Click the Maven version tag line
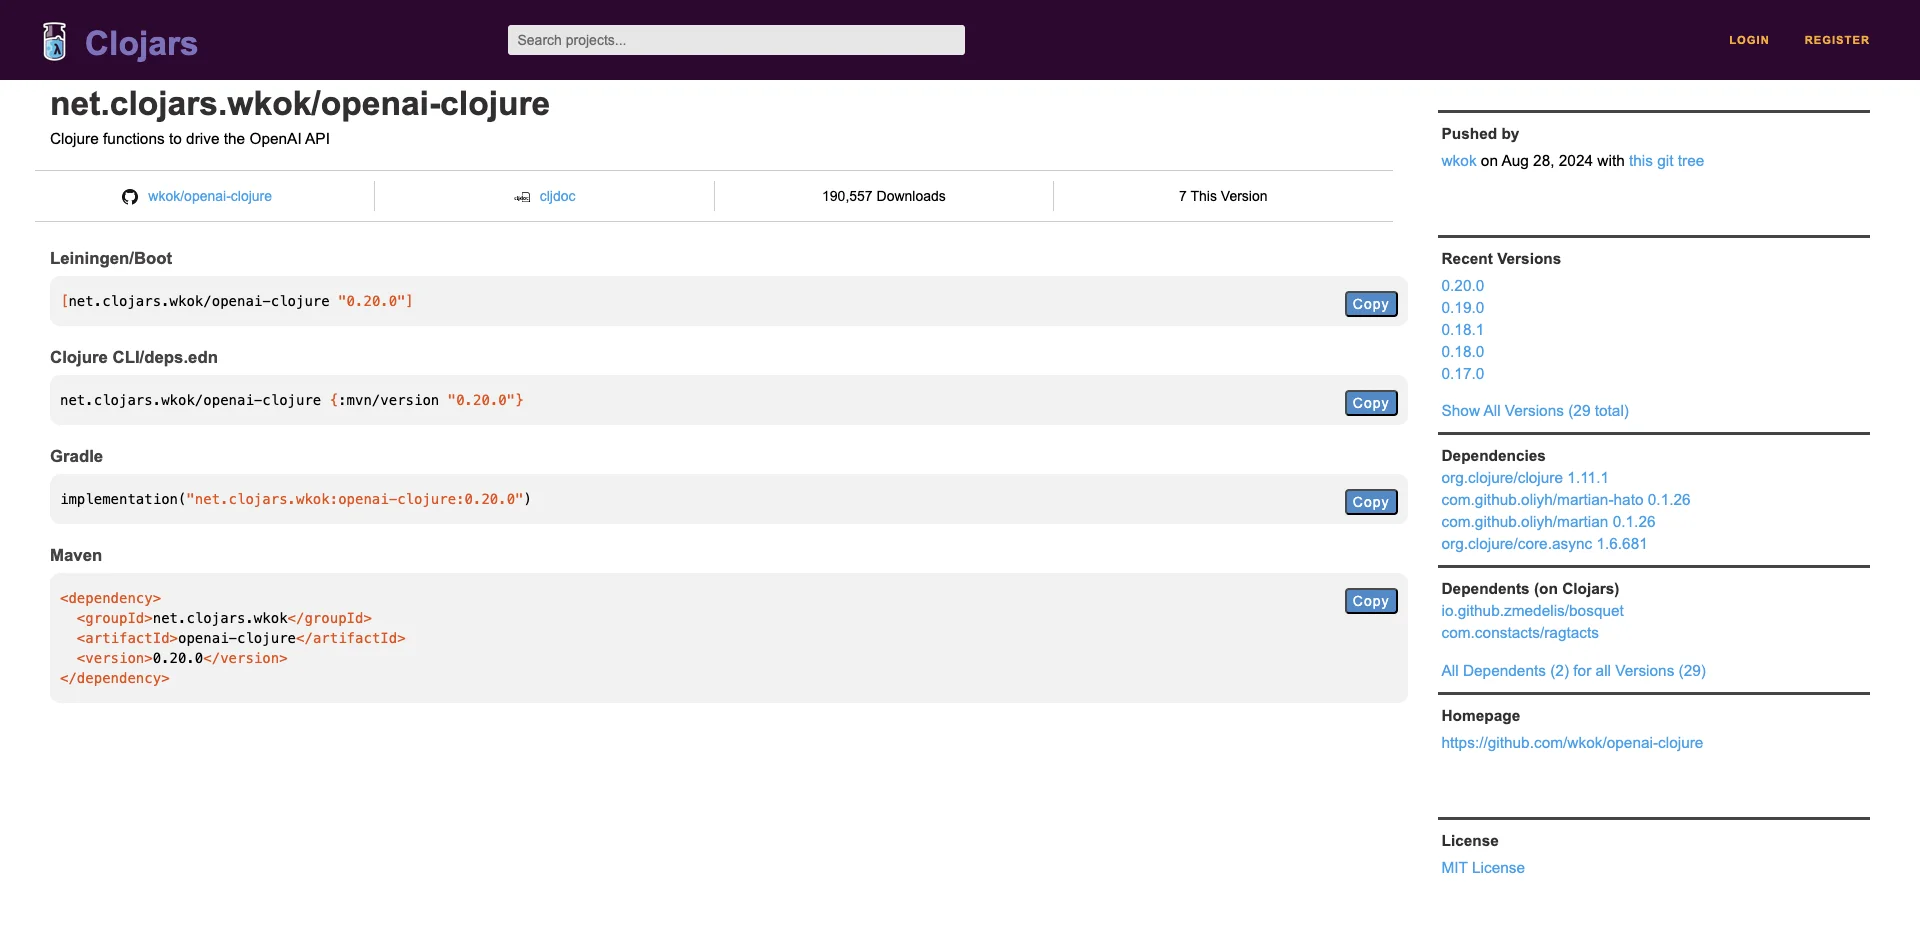 [x=182, y=658]
